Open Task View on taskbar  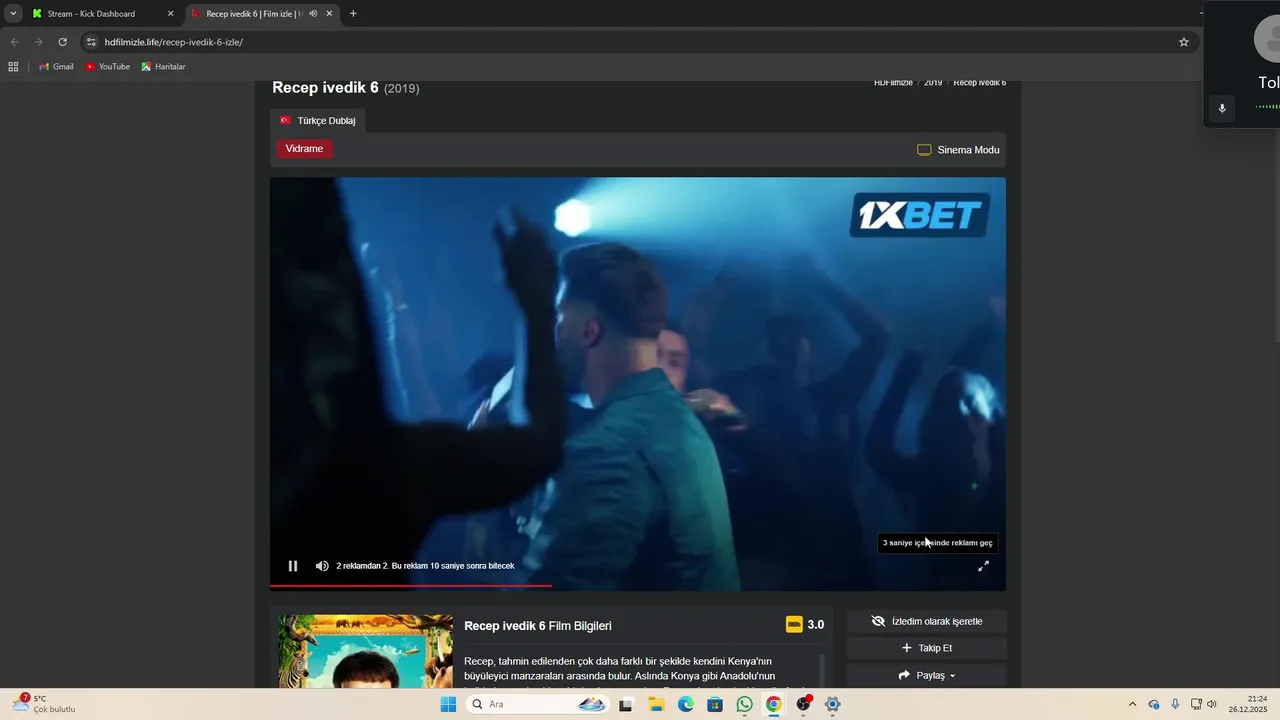coord(626,704)
